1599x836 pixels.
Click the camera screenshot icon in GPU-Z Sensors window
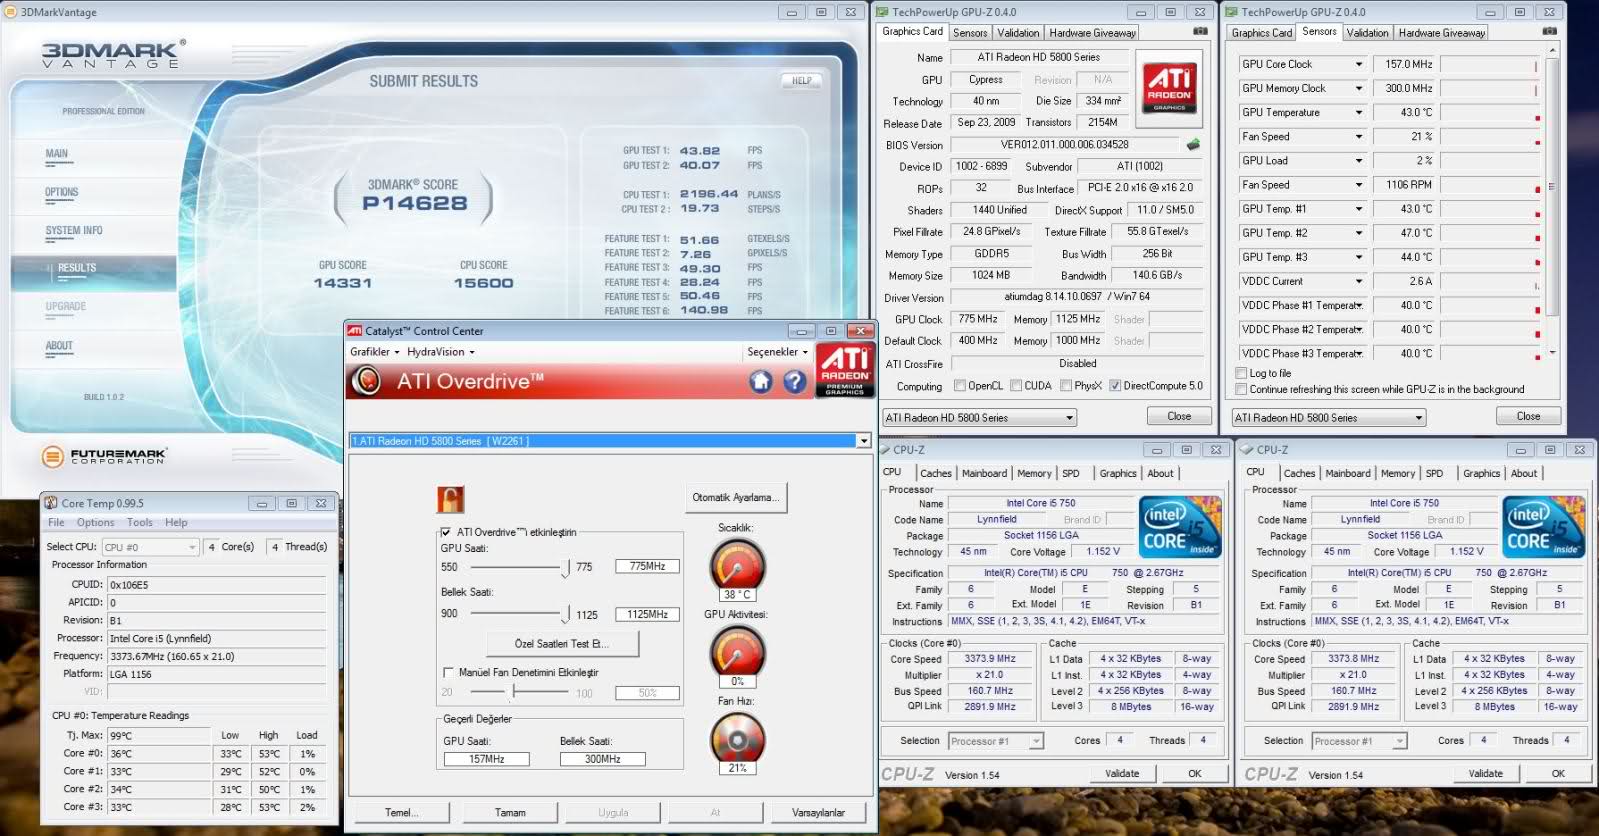tap(1549, 32)
